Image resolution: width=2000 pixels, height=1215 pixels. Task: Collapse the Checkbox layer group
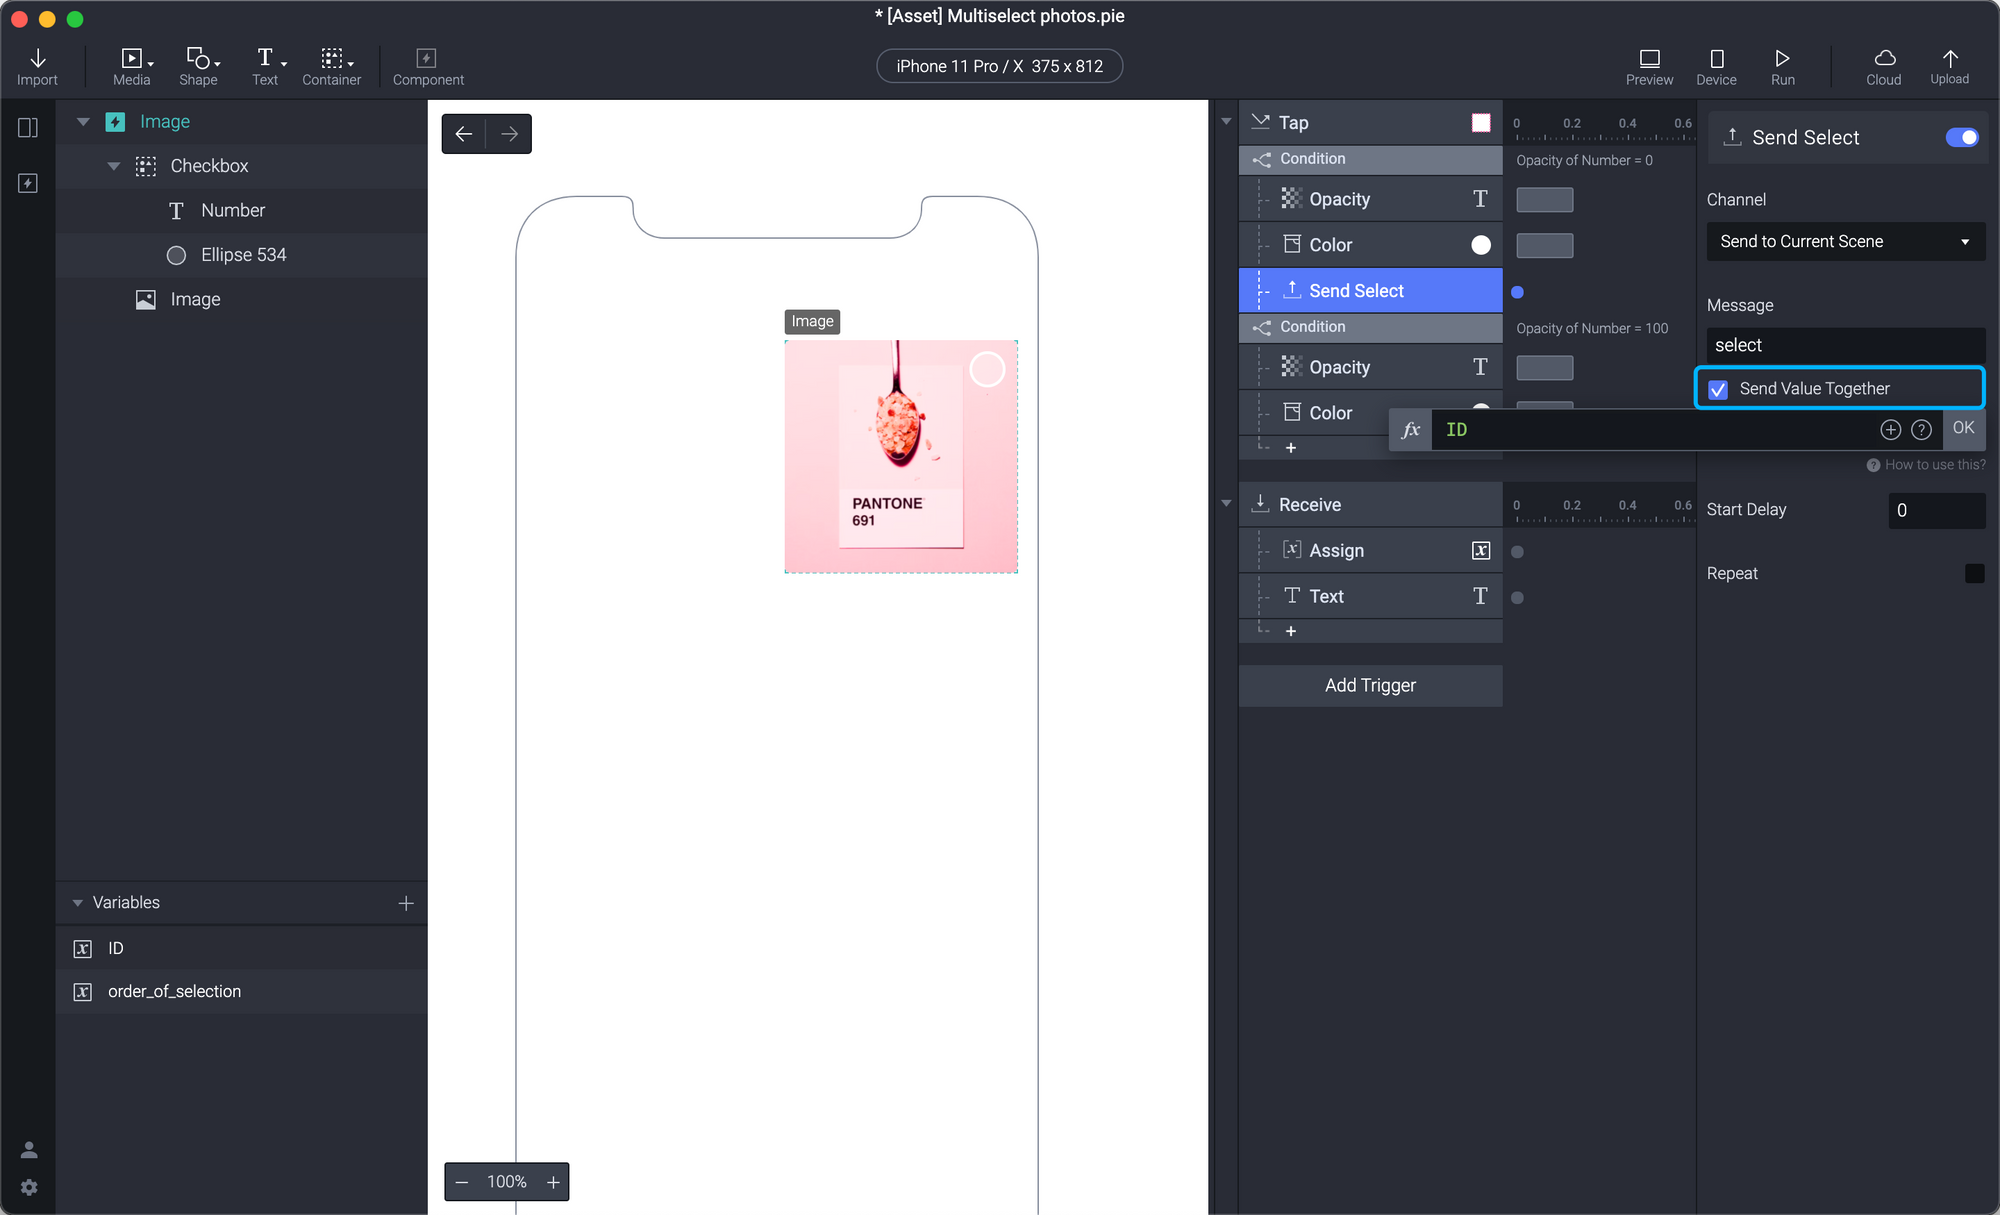tap(114, 166)
